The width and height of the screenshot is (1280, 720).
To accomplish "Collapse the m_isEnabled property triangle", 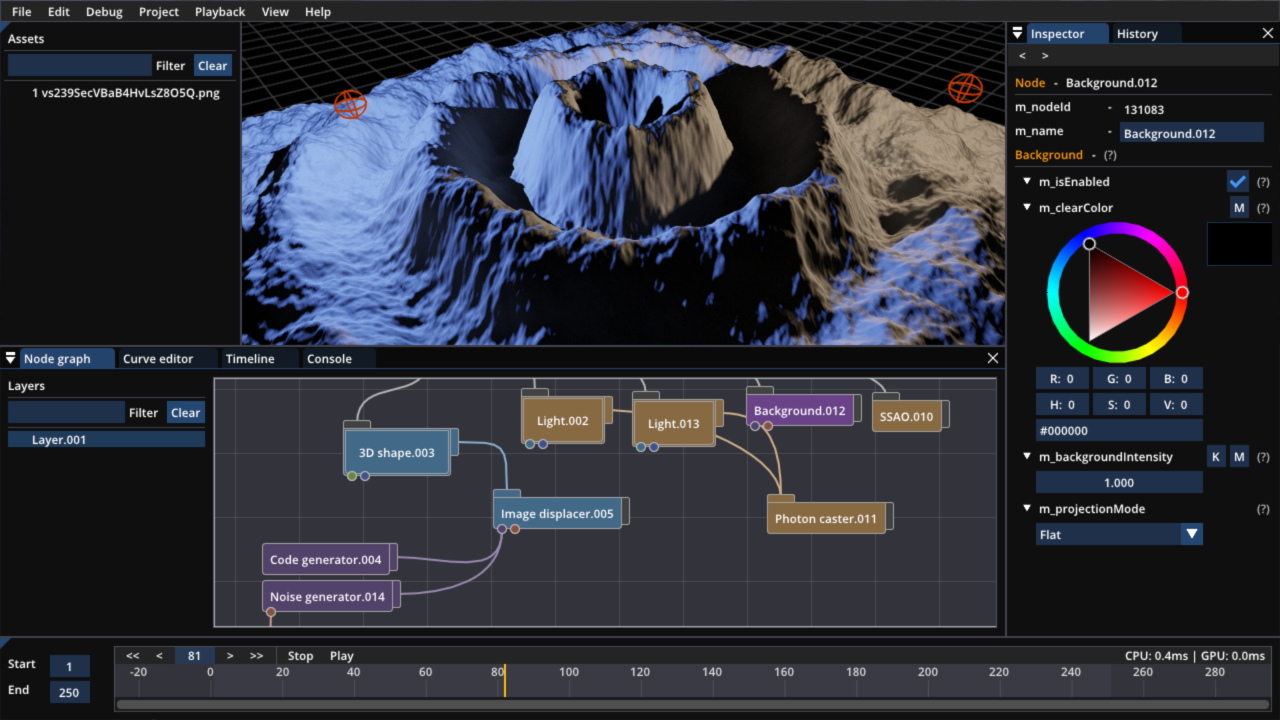I will [x=1026, y=182].
